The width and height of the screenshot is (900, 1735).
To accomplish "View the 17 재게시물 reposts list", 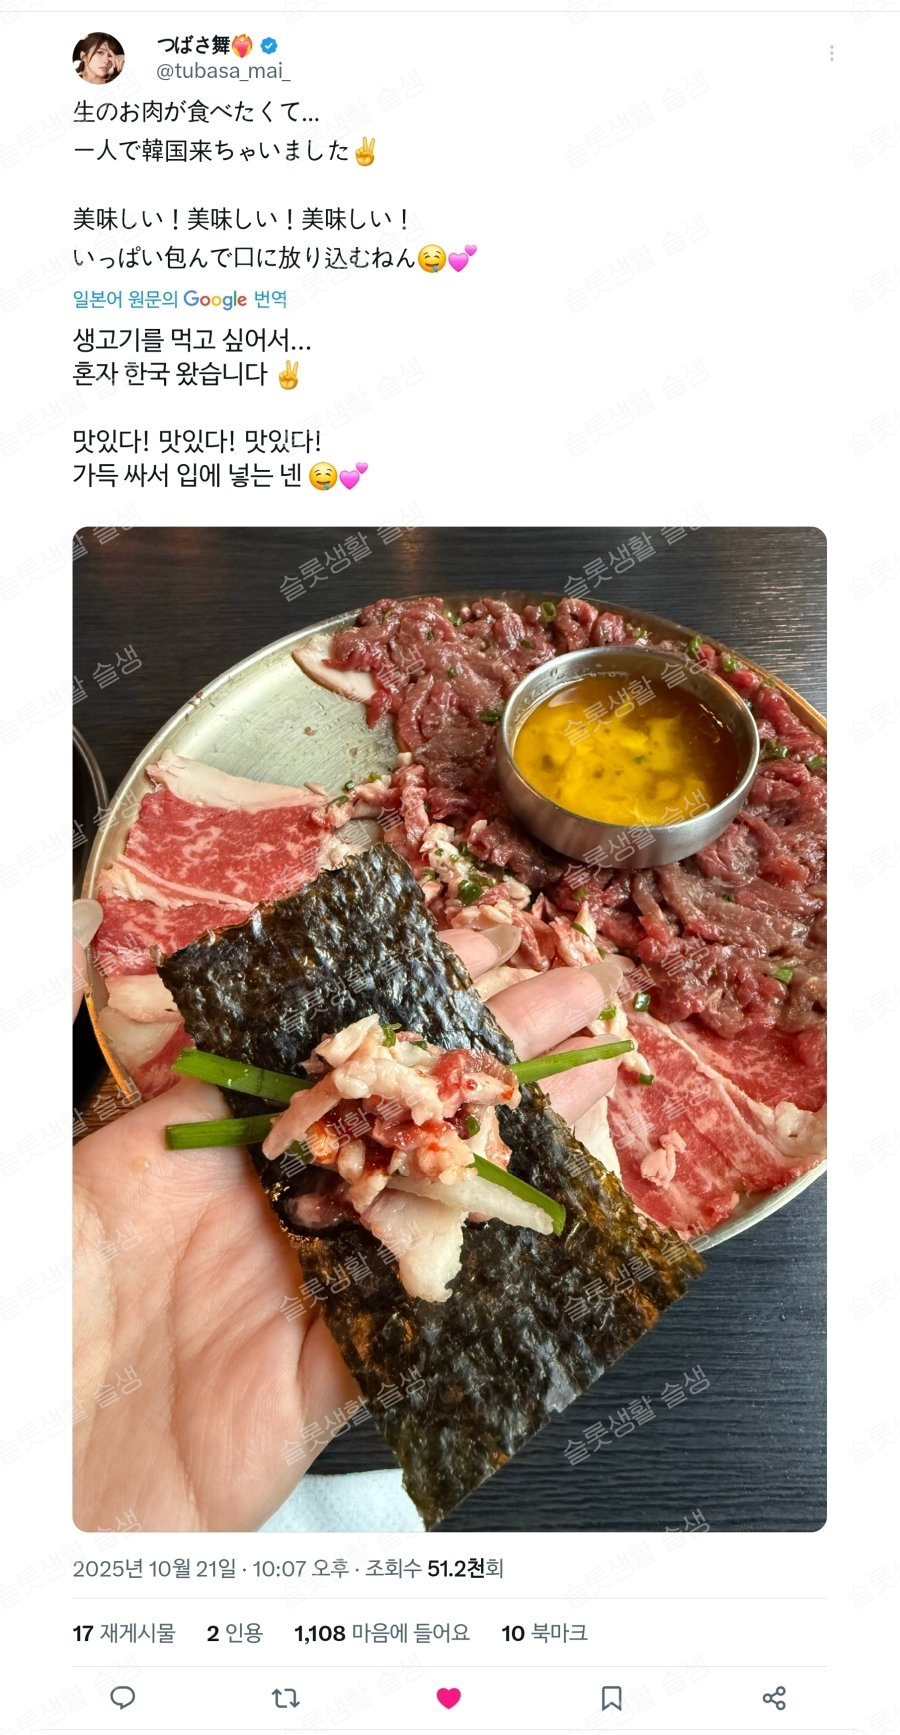I will tap(124, 1633).
